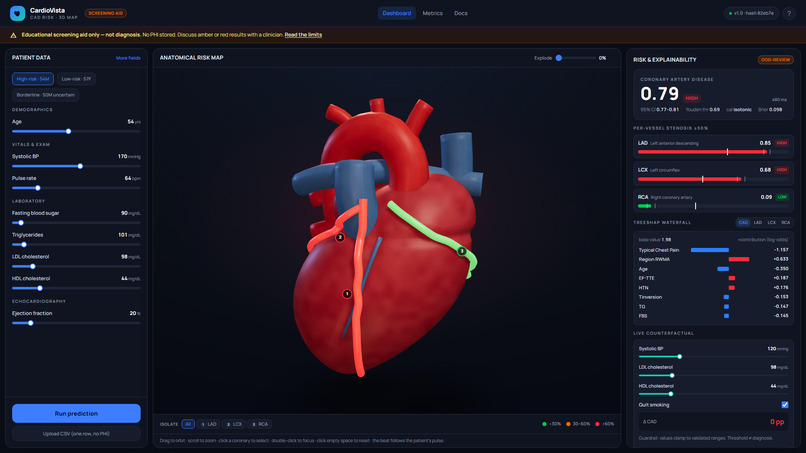Viewport: 806px width, 453px height.
Task: Isolate all vessels with the All chip
Action: click(x=188, y=424)
